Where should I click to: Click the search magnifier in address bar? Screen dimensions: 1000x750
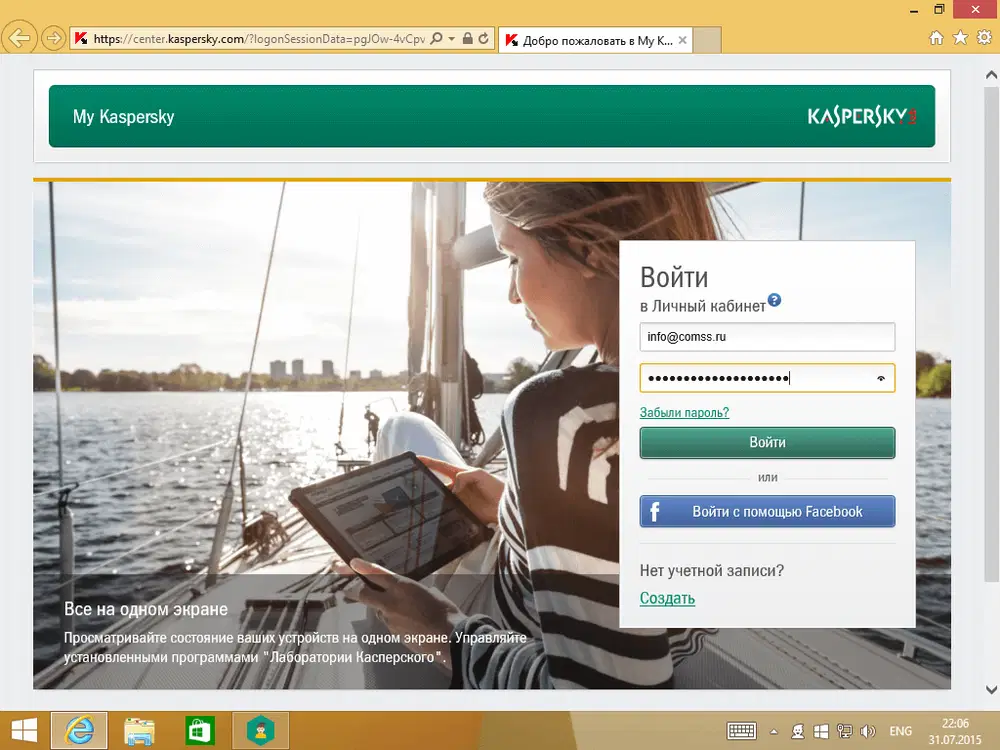point(436,39)
